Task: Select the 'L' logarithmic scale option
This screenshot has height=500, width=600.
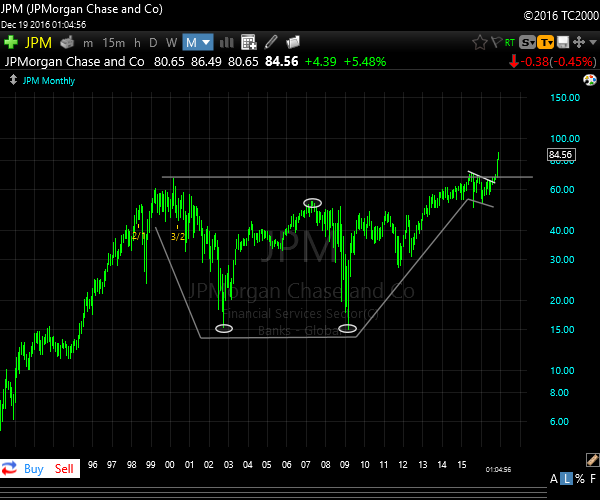Action: (x=567, y=479)
